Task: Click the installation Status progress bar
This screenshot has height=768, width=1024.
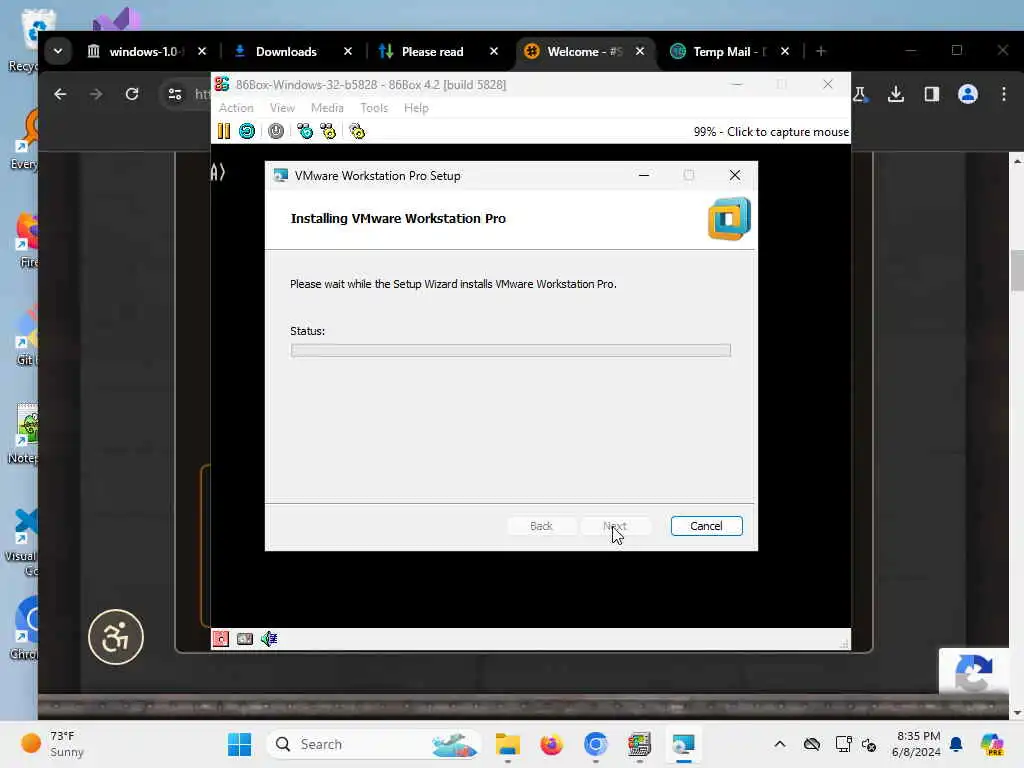Action: tap(511, 351)
